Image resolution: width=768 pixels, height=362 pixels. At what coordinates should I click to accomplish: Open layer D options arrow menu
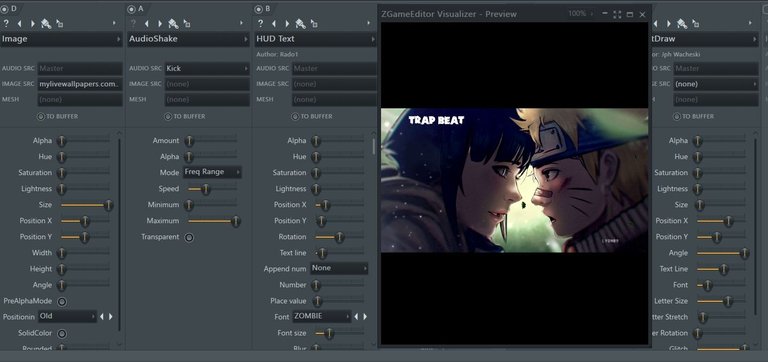(x=114, y=23)
